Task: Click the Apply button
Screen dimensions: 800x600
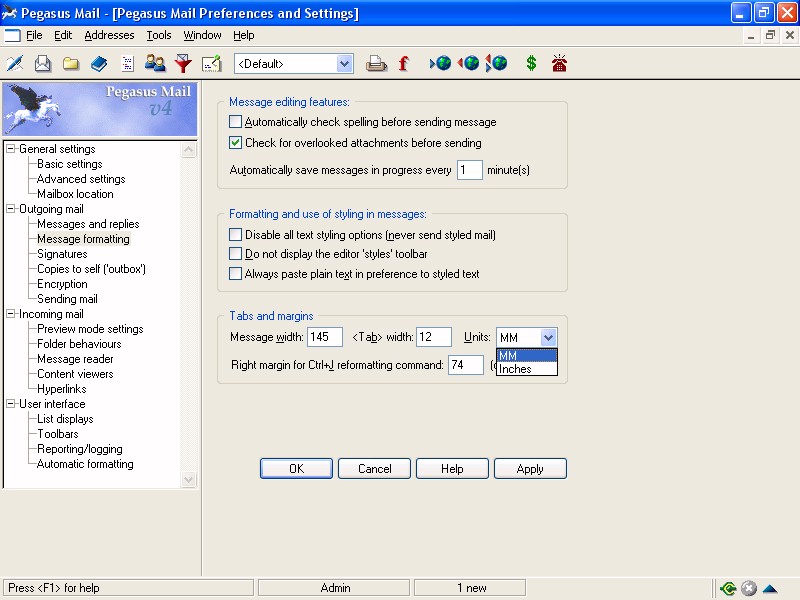Action: [x=530, y=468]
